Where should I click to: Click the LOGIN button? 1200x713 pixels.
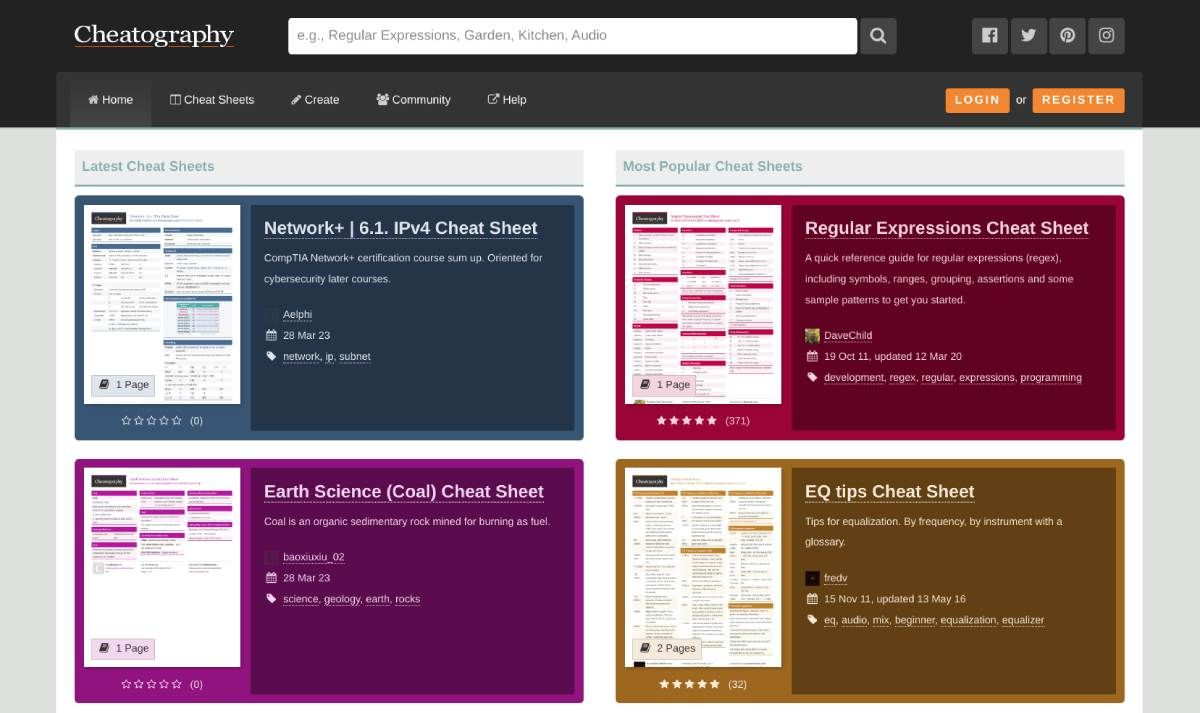click(977, 100)
